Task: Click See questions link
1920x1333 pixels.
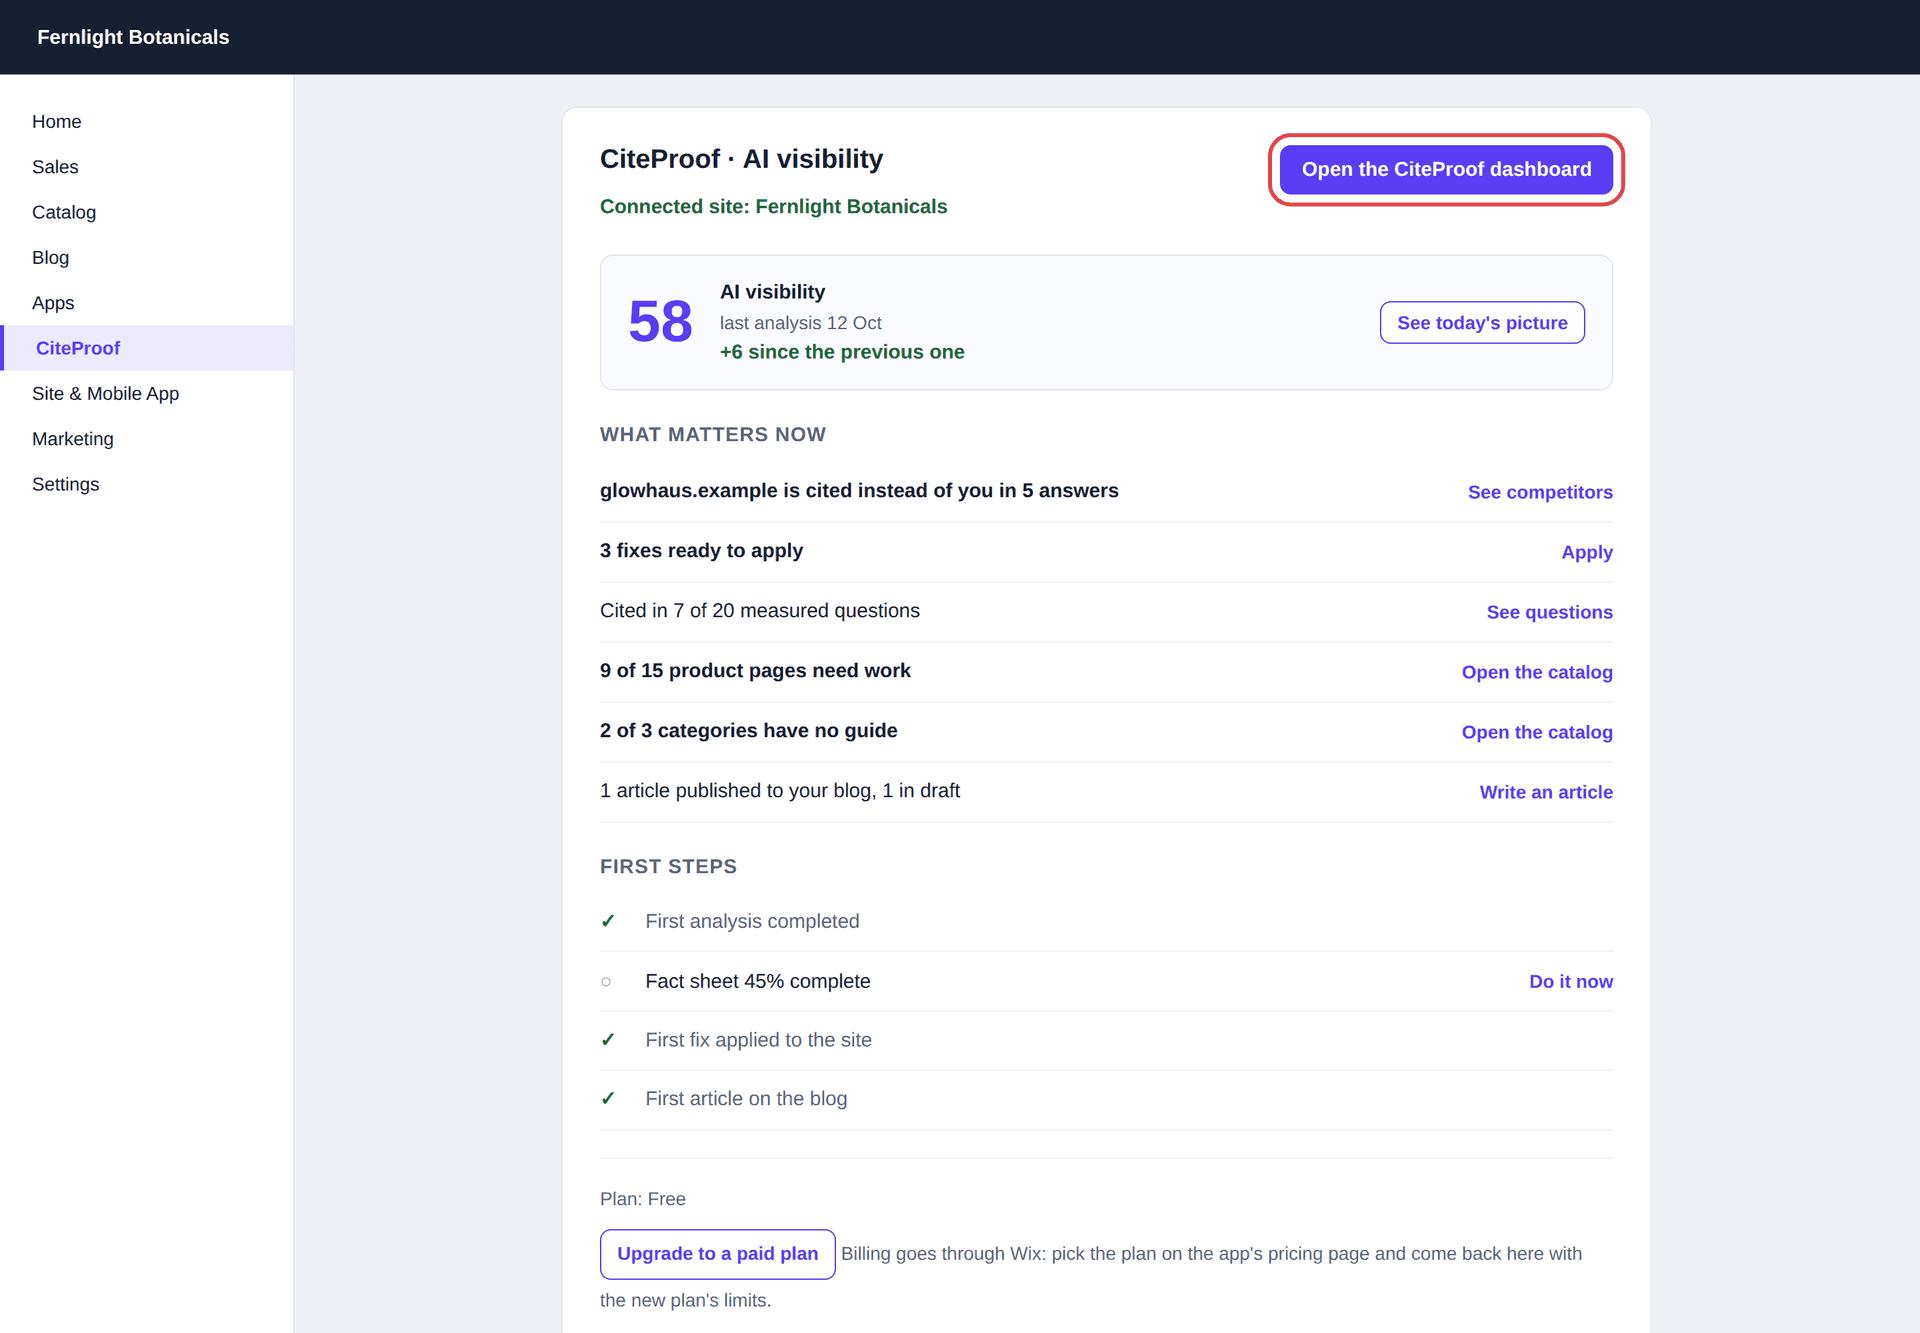Action: [x=1549, y=612]
